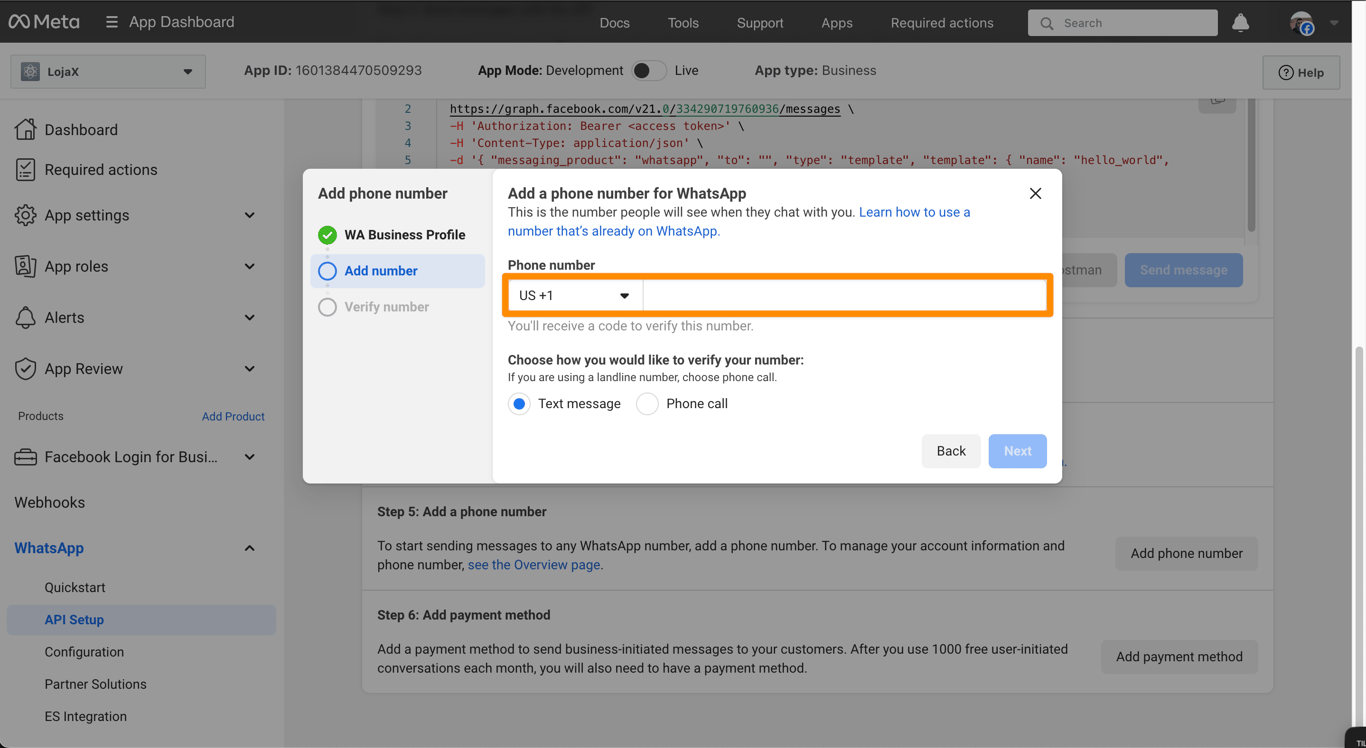
Task: Collapse the WhatsApp section
Action: tap(249, 548)
